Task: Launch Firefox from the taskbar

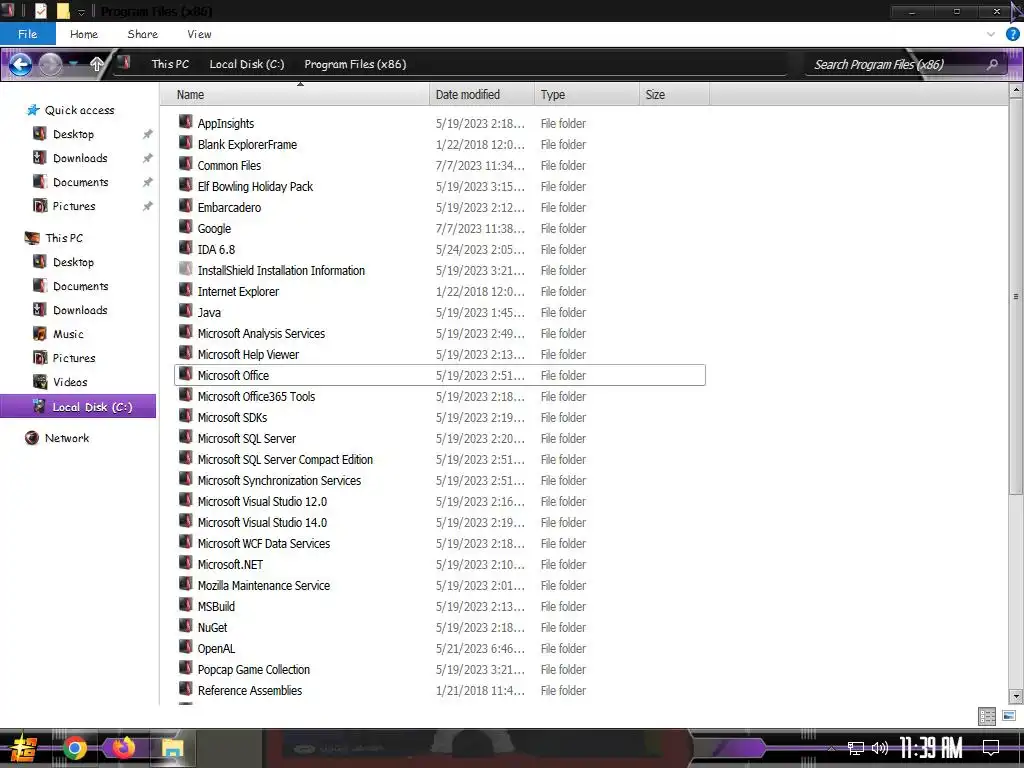Action: pos(123,748)
